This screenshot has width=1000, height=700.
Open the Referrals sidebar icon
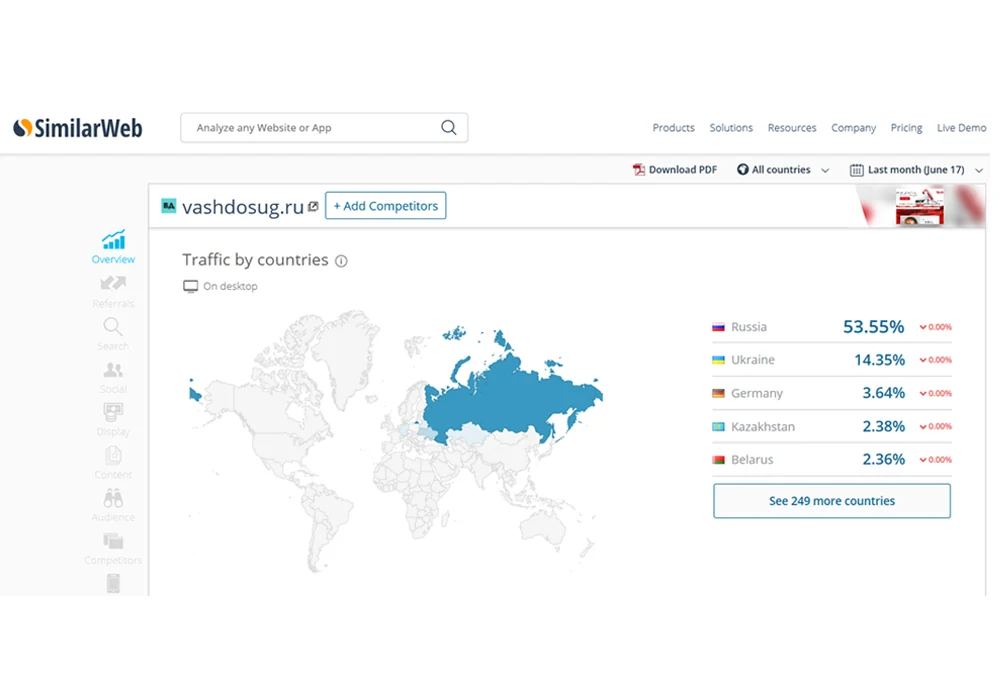click(x=113, y=283)
